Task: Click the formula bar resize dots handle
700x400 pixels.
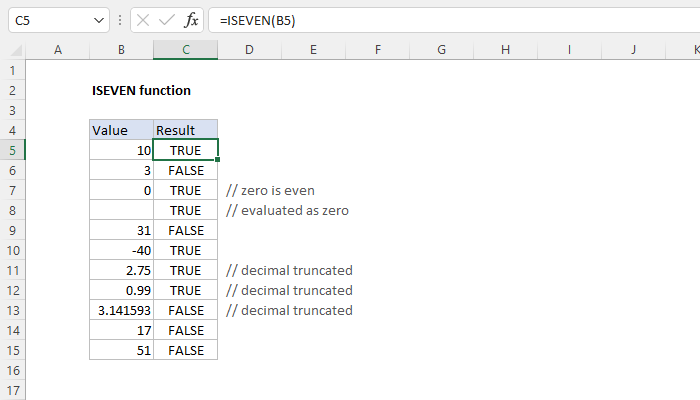Action: (120, 20)
